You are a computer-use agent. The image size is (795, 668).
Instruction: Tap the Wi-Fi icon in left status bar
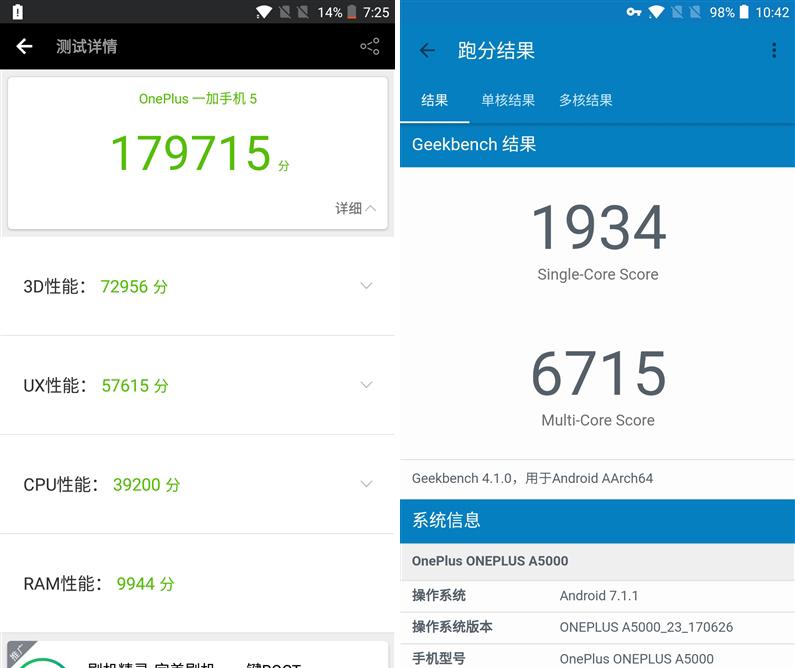(264, 12)
